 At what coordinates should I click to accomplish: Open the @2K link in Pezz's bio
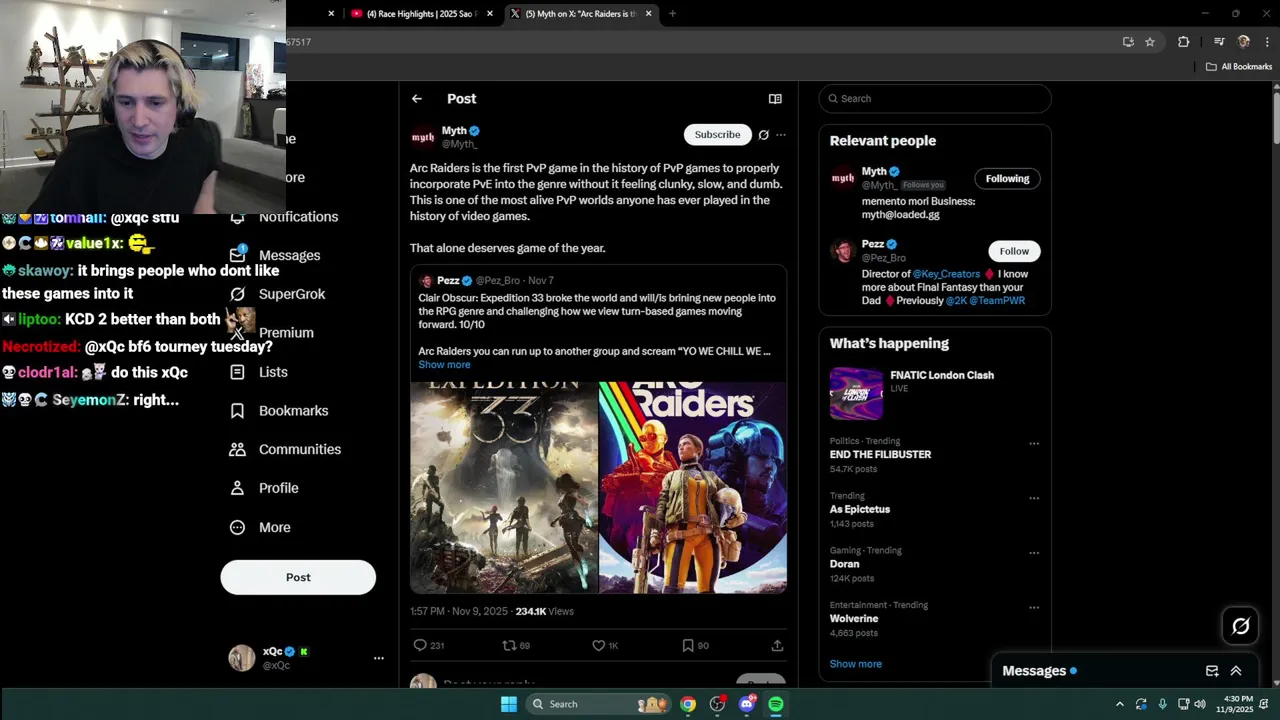[x=956, y=301]
